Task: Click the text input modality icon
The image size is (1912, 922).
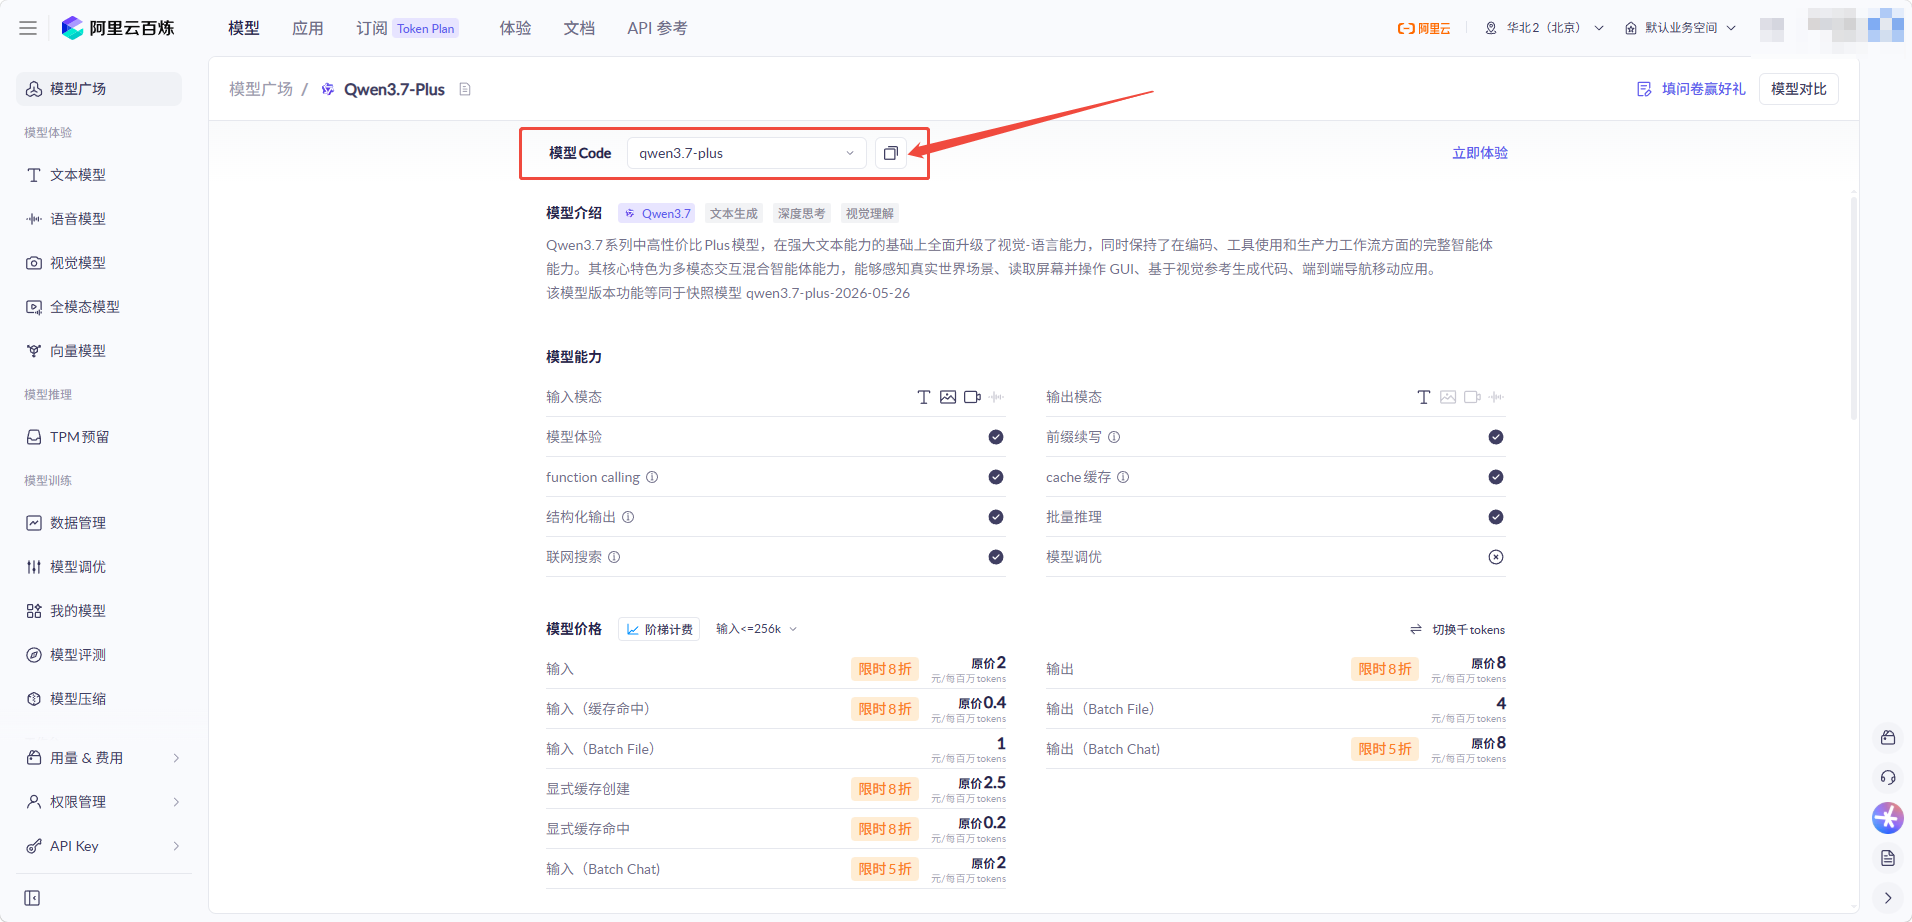Action: [924, 397]
